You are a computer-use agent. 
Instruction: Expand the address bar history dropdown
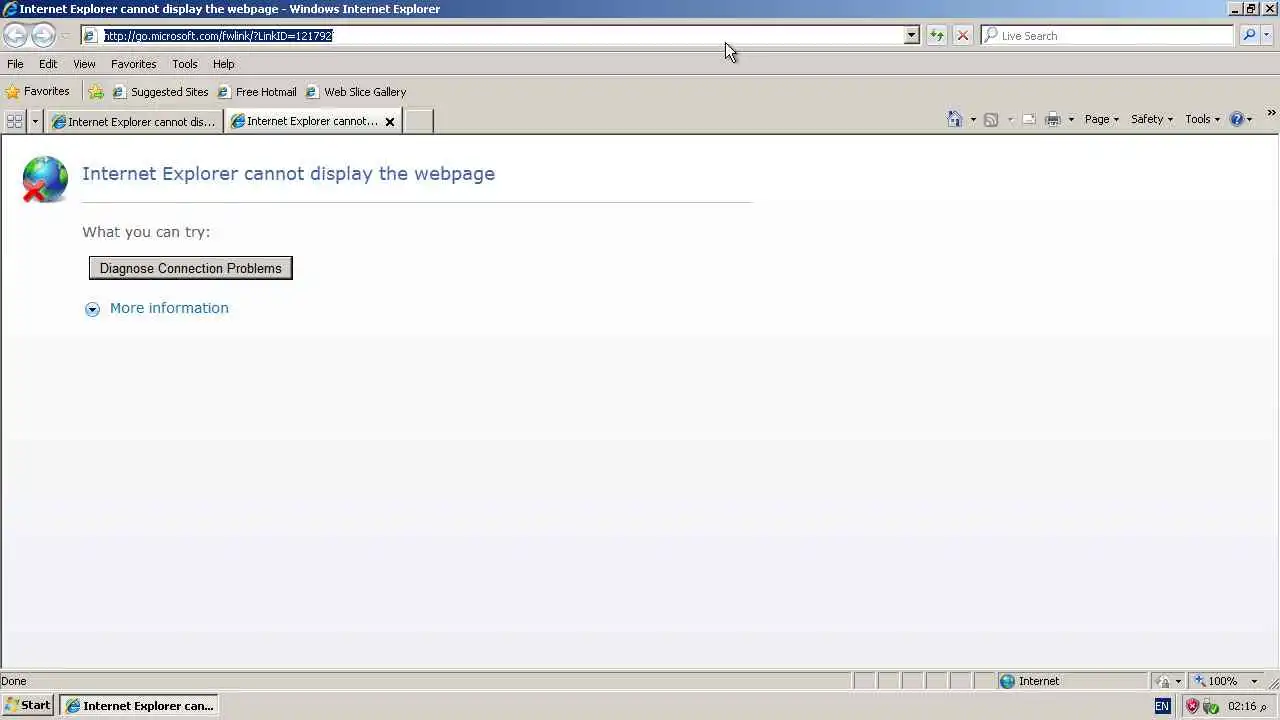point(911,35)
